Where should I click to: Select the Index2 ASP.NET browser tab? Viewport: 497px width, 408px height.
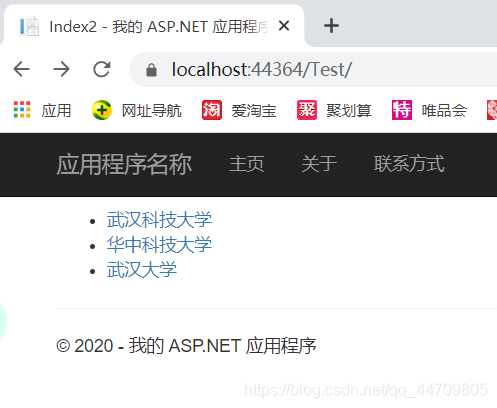click(x=154, y=26)
